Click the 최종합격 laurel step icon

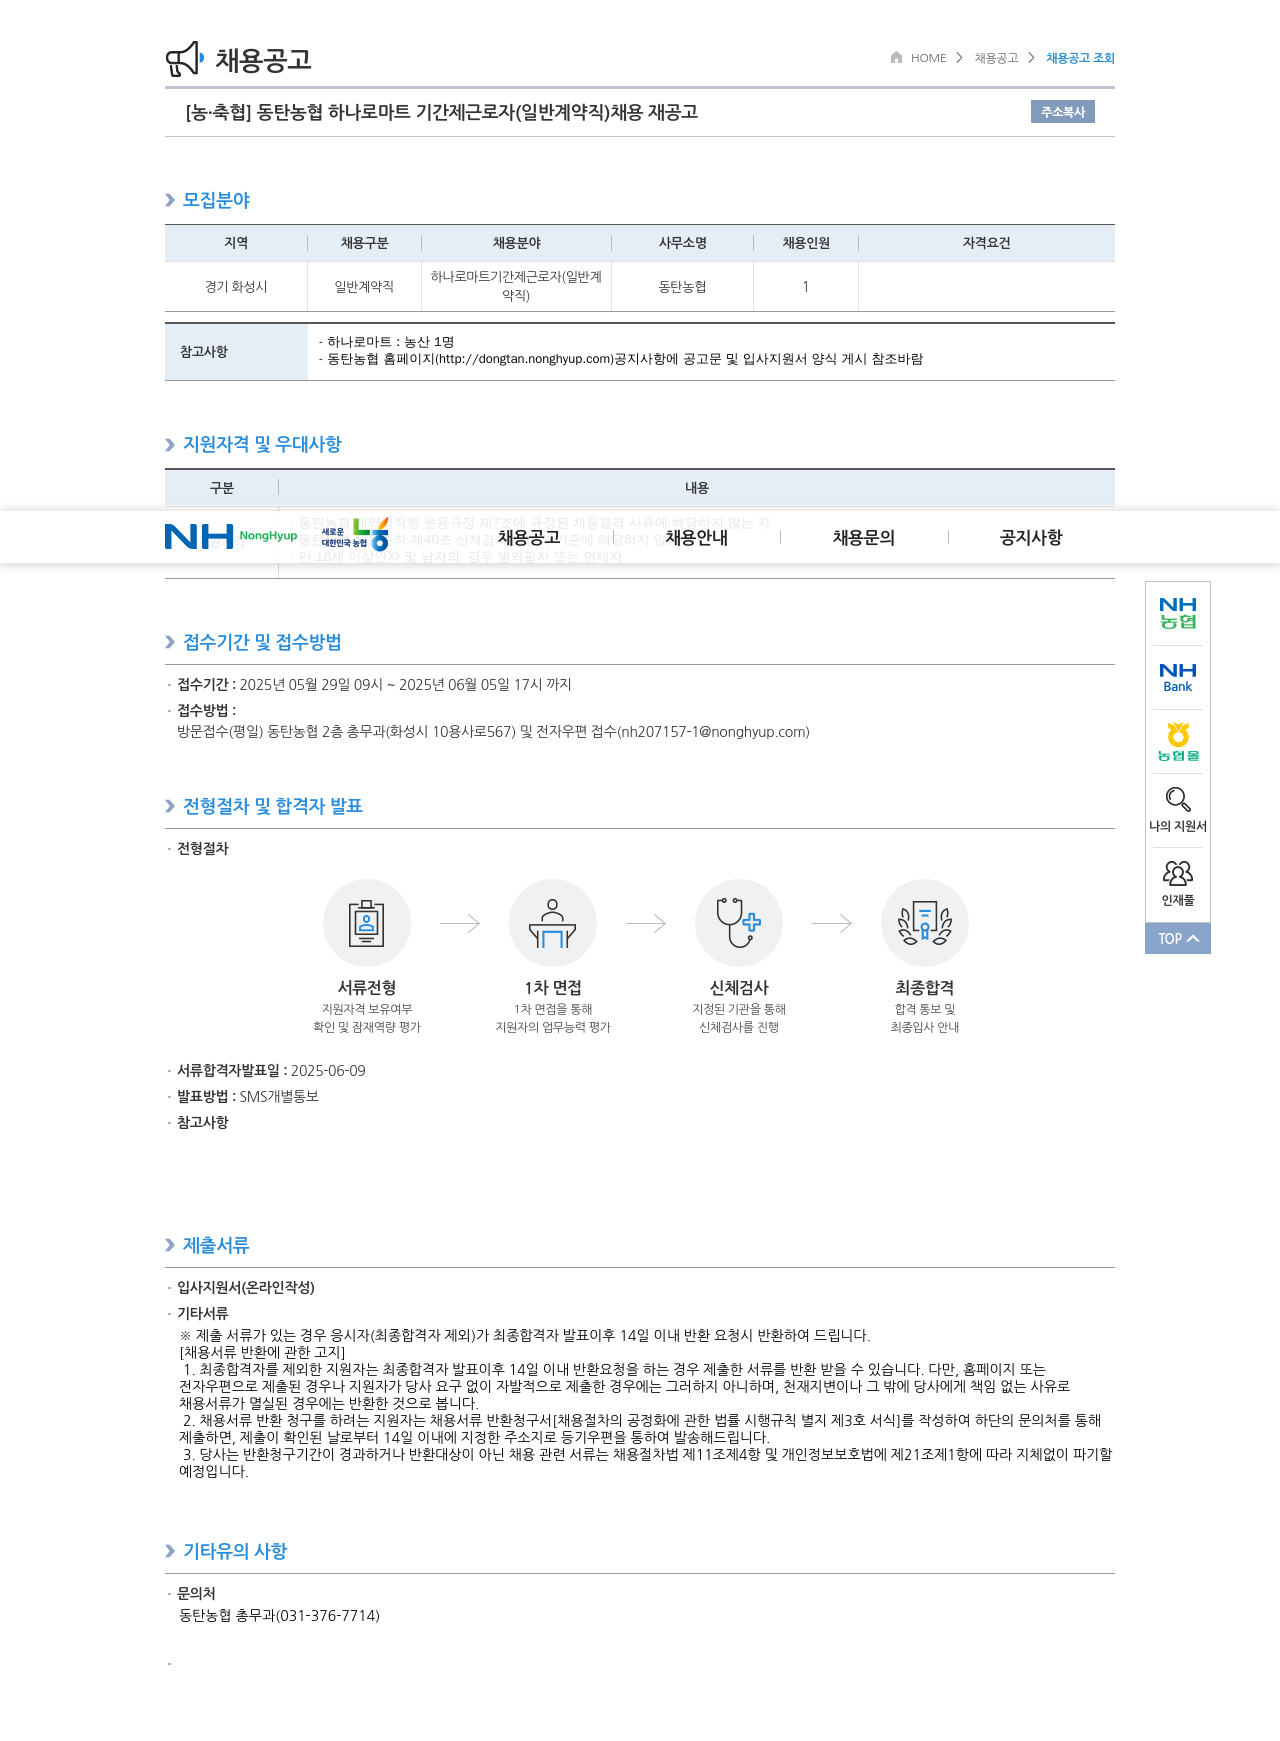[x=925, y=923]
